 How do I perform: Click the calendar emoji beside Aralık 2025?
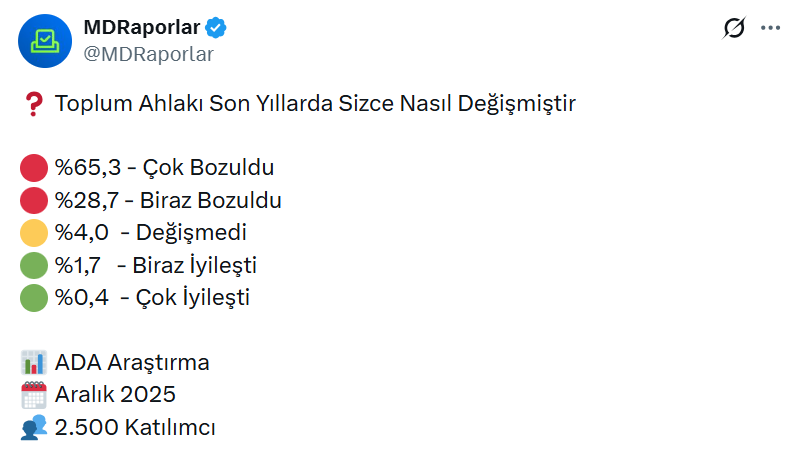coord(33,394)
